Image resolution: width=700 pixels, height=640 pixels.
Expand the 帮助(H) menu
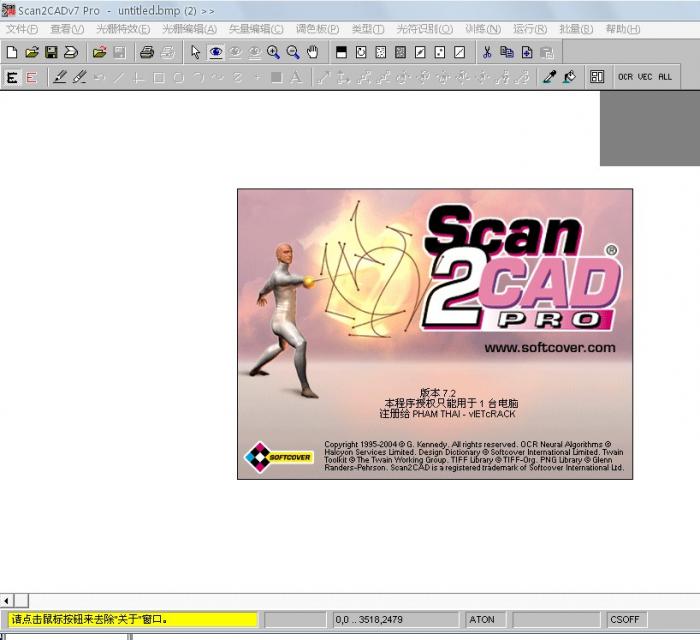click(623, 29)
